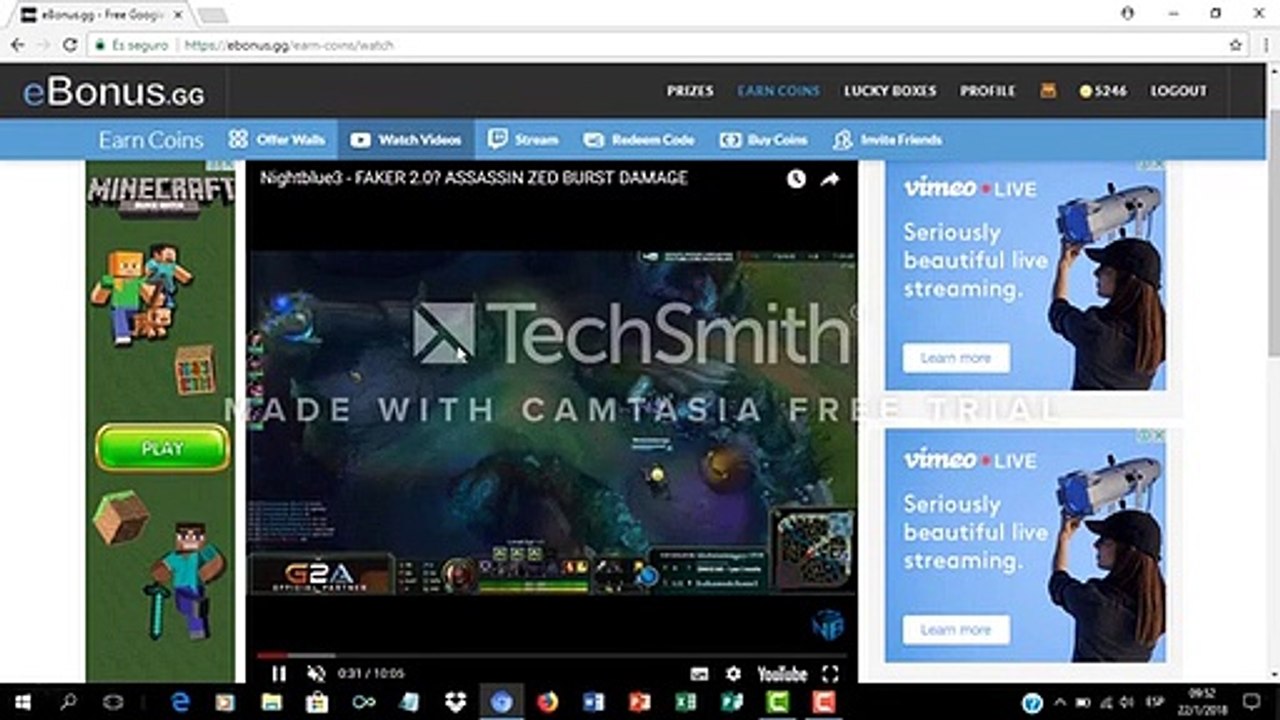
Task: Enter fullscreen mode in the video player
Action: tap(830, 674)
